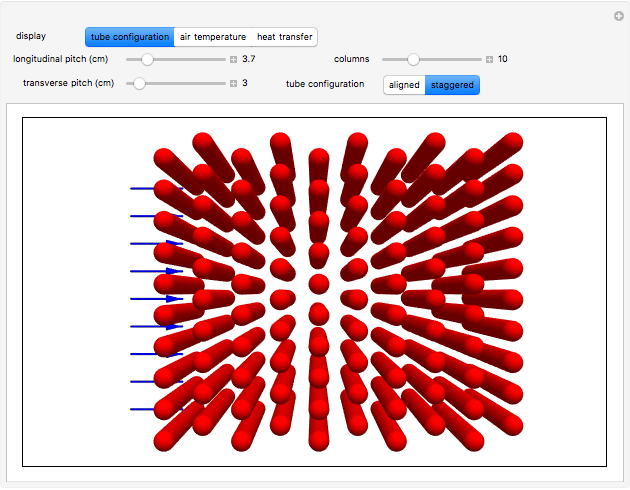The image size is (630, 490).
Task: Expand the columns slider controls
Action: (489, 60)
